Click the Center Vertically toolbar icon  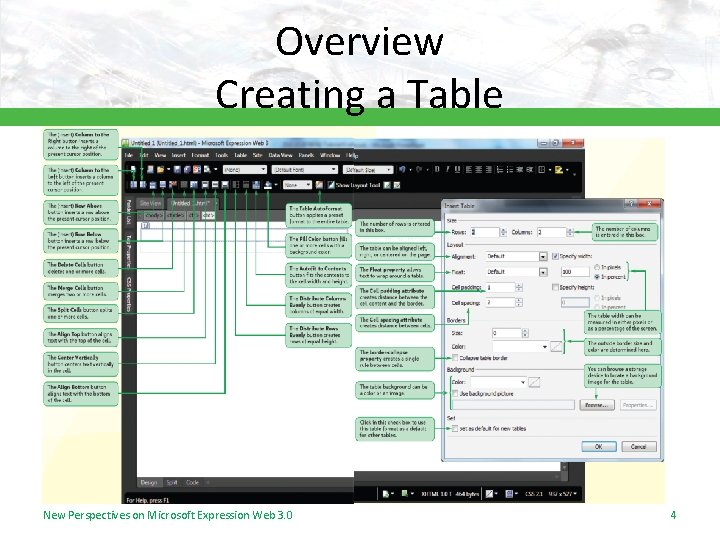click(x=215, y=185)
